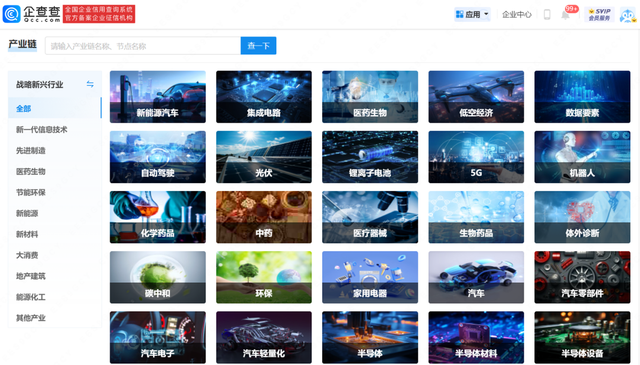Open the 低空经济 industry card
Image resolution: width=640 pixels, height=365 pixels.
coord(476,97)
